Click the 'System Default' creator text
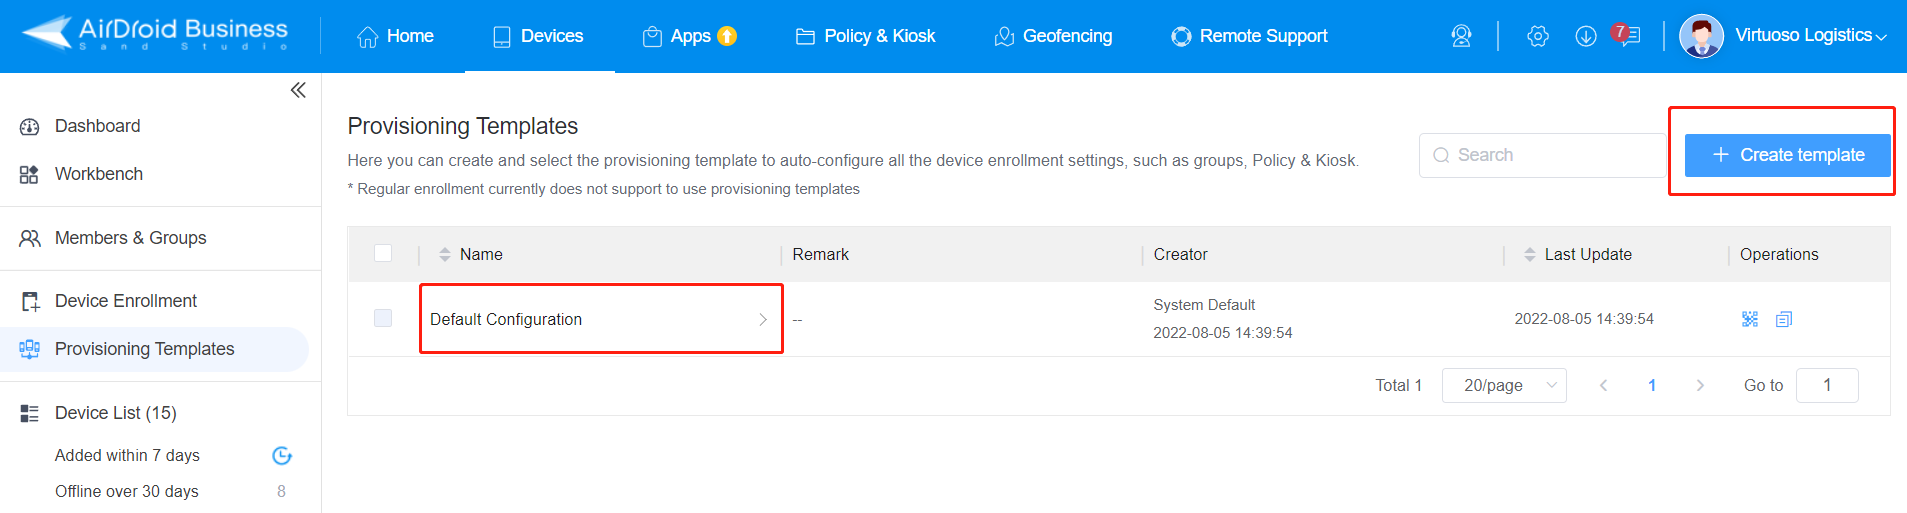 pos(1204,305)
